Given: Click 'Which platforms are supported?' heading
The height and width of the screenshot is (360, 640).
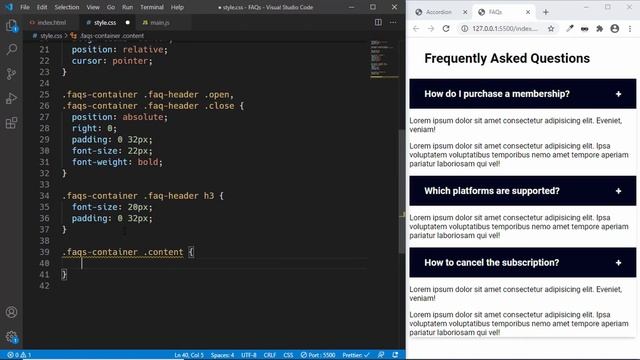Looking at the screenshot, I should [492, 191].
